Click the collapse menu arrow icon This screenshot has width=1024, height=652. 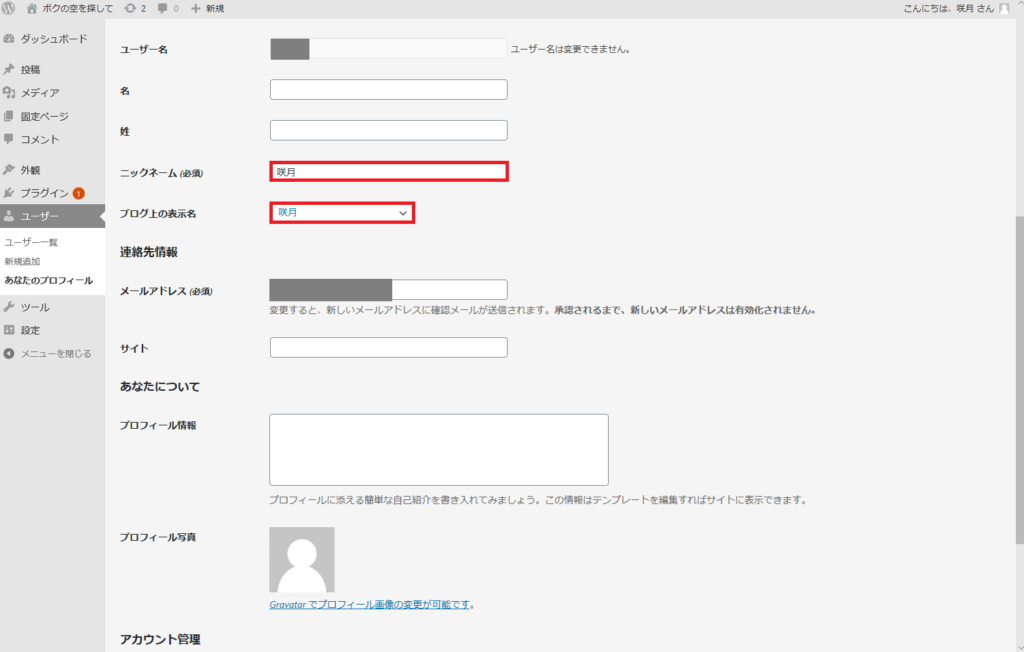[9, 353]
